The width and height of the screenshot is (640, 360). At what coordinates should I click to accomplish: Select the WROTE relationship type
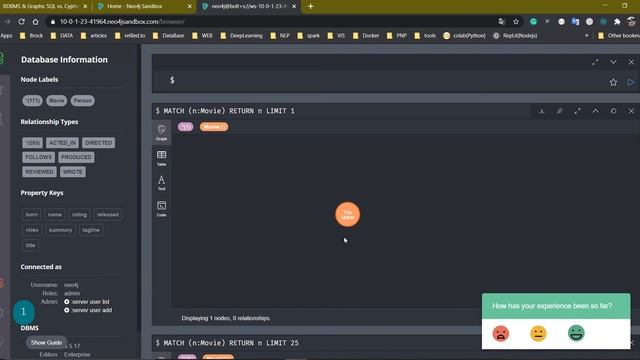tap(73, 172)
